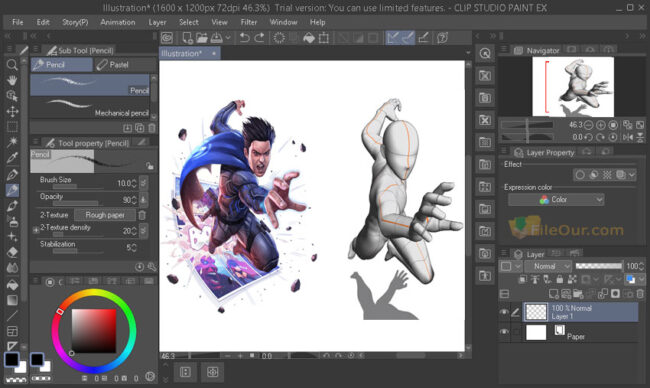Expand Layer Property effect dropdown arrow
Viewport: 650px width, 388px height.
632,175
